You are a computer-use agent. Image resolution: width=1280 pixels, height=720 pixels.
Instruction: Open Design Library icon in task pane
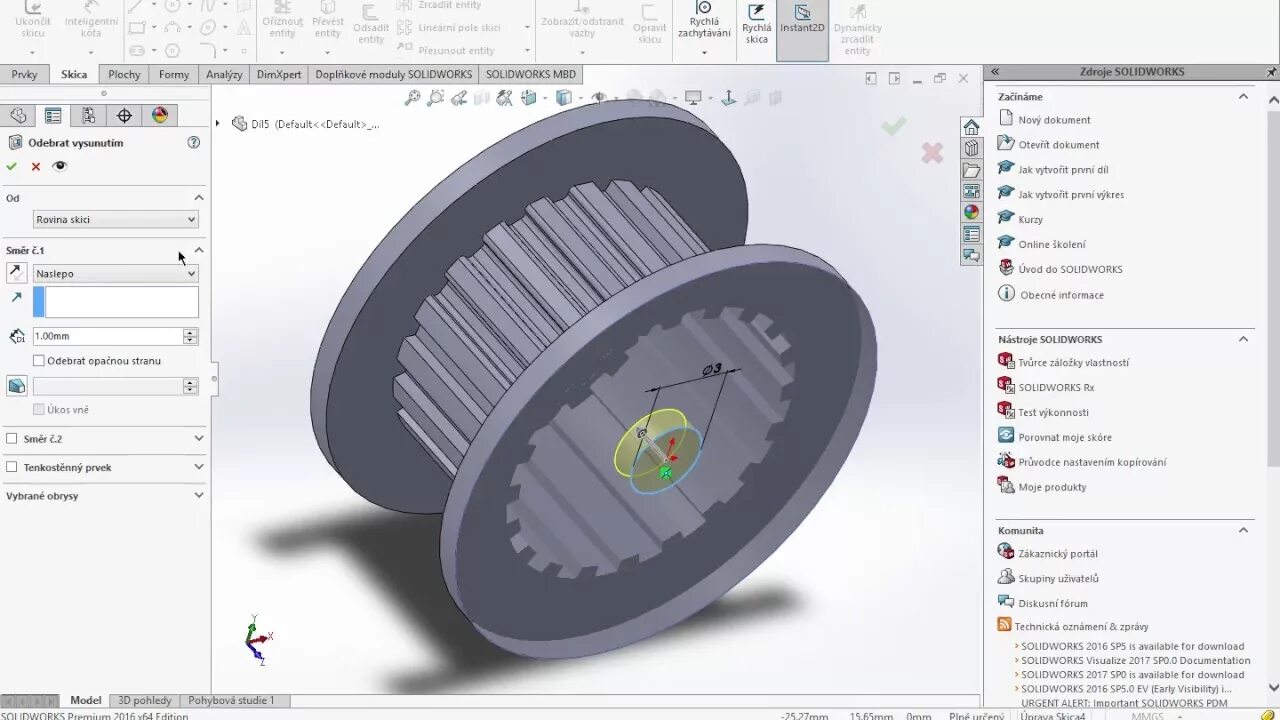point(971,148)
